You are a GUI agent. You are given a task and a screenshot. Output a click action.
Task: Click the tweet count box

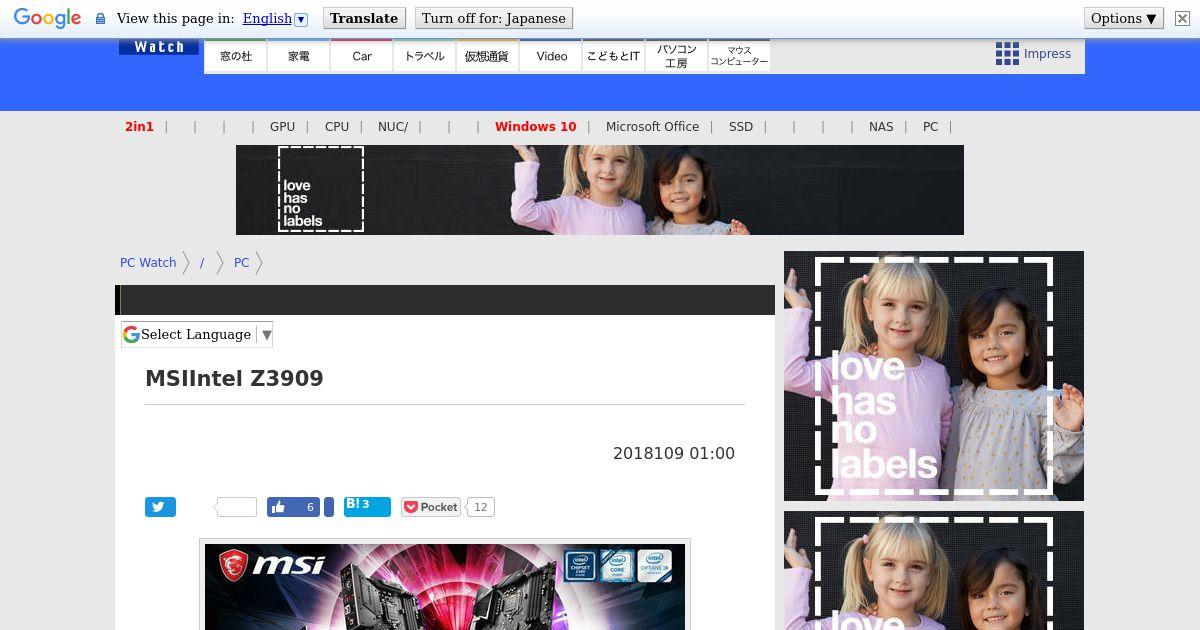tap(237, 507)
